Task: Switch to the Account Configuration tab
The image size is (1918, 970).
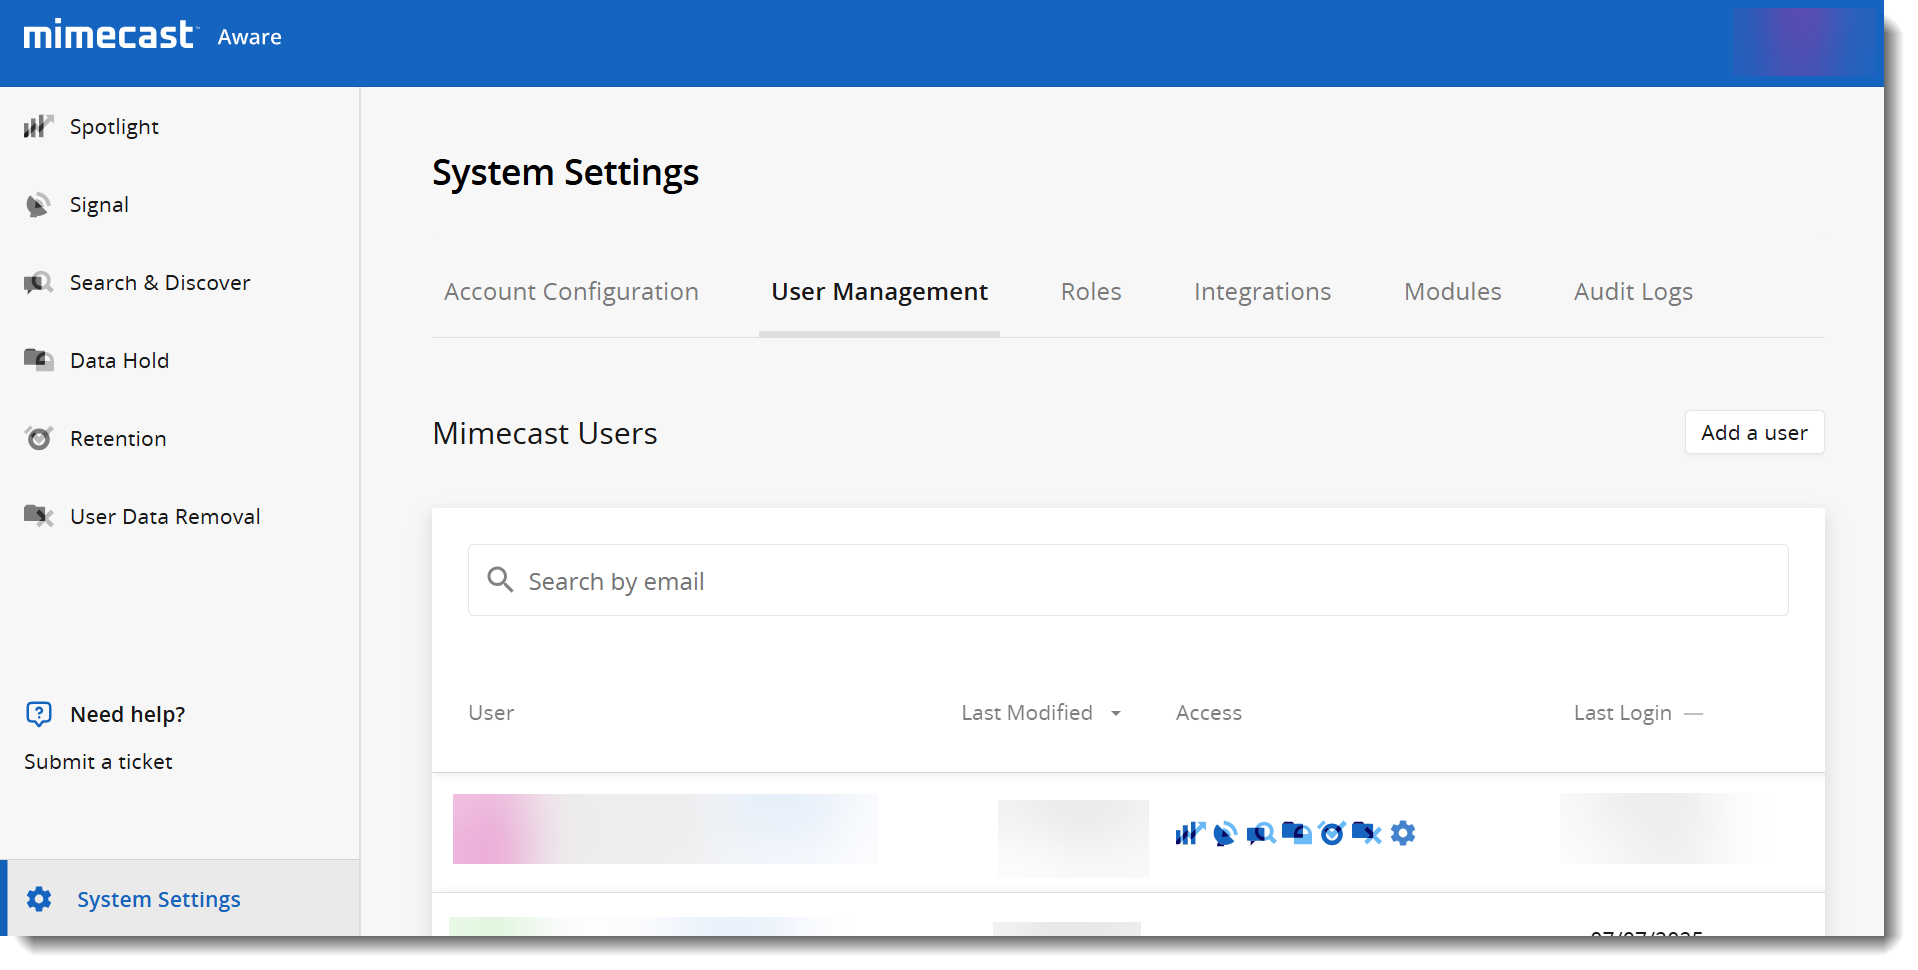Action: (x=571, y=292)
